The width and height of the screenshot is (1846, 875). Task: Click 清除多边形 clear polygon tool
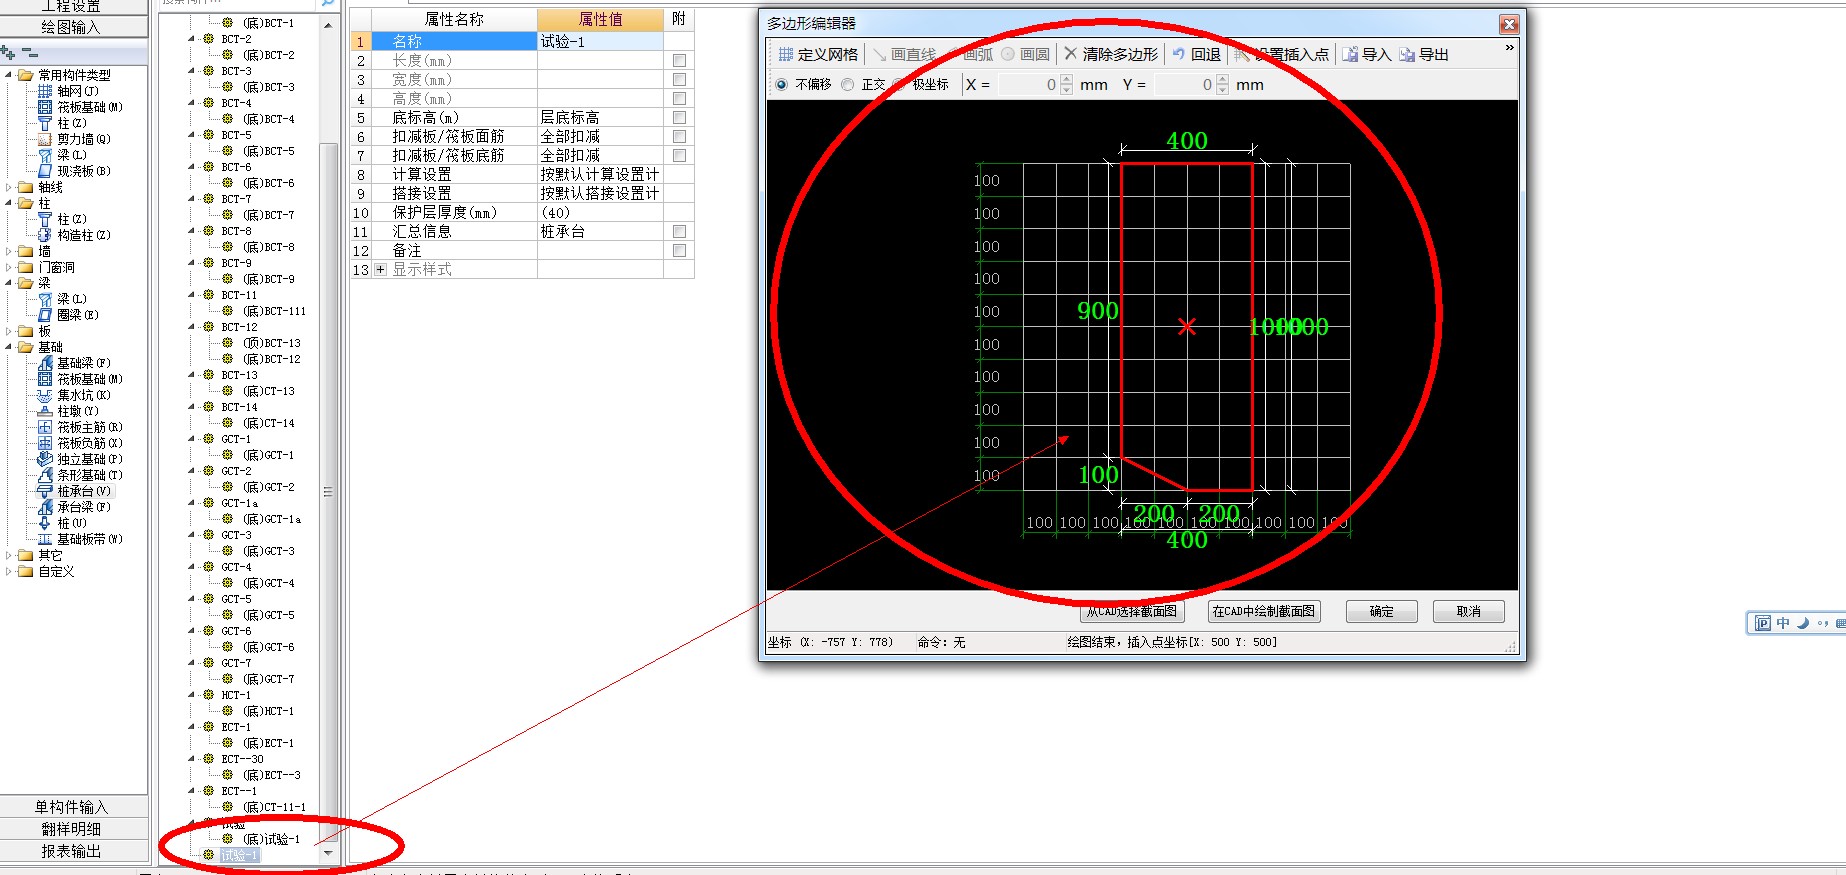1111,54
